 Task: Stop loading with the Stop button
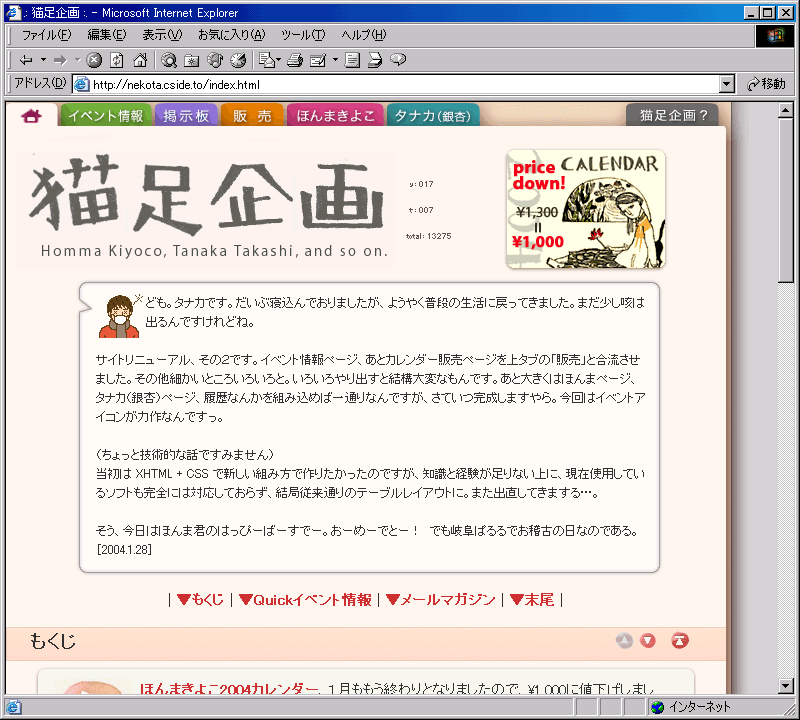(x=94, y=60)
